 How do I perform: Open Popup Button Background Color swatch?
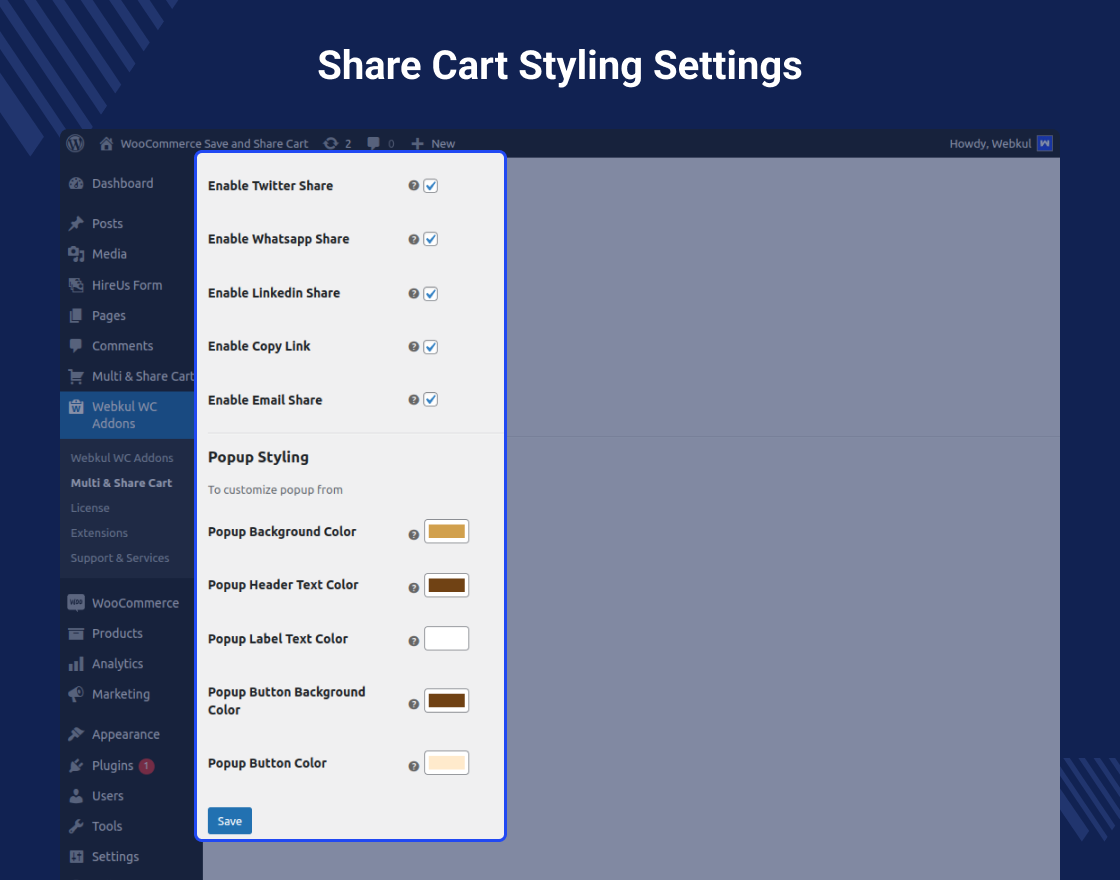[446, 701]
